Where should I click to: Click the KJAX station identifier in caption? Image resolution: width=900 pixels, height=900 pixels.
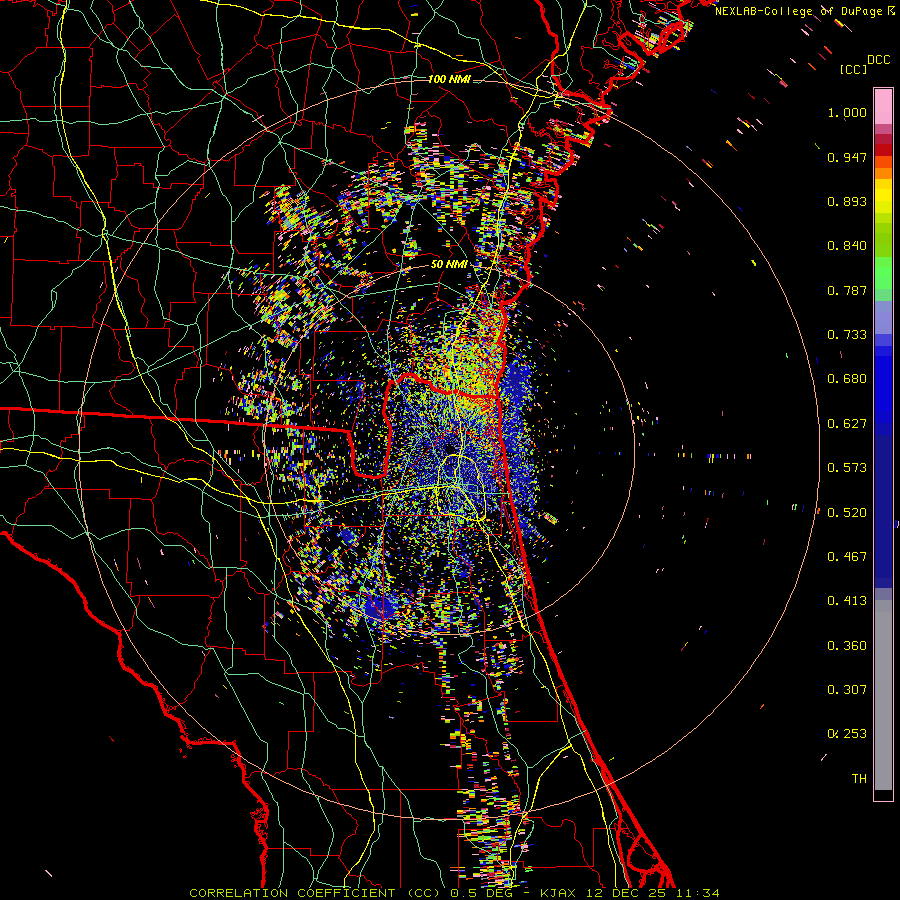pos(557,893)
